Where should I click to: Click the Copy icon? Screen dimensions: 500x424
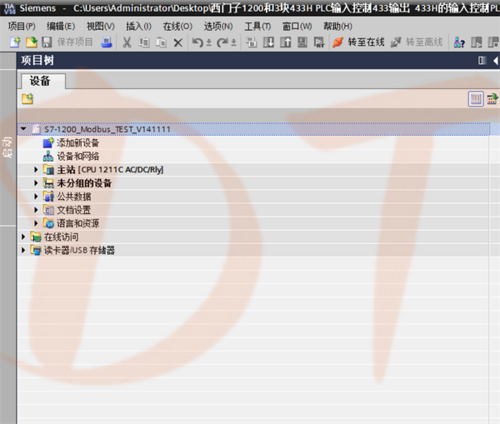click(144, 42)
